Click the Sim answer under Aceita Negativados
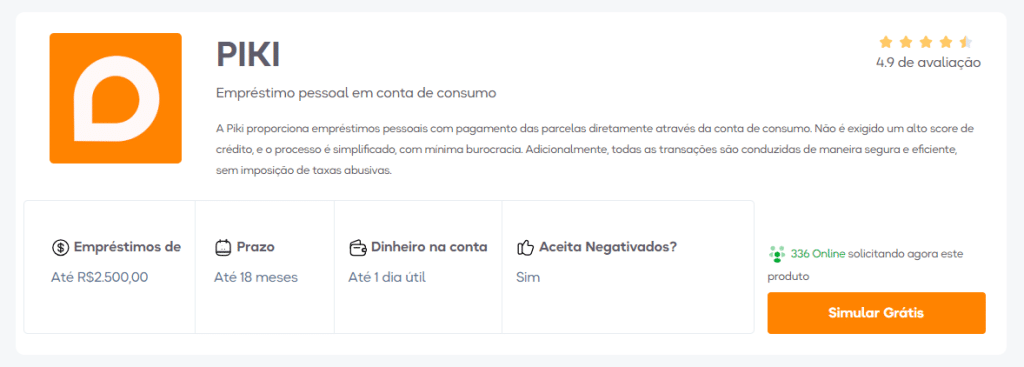 click(528, 278)
